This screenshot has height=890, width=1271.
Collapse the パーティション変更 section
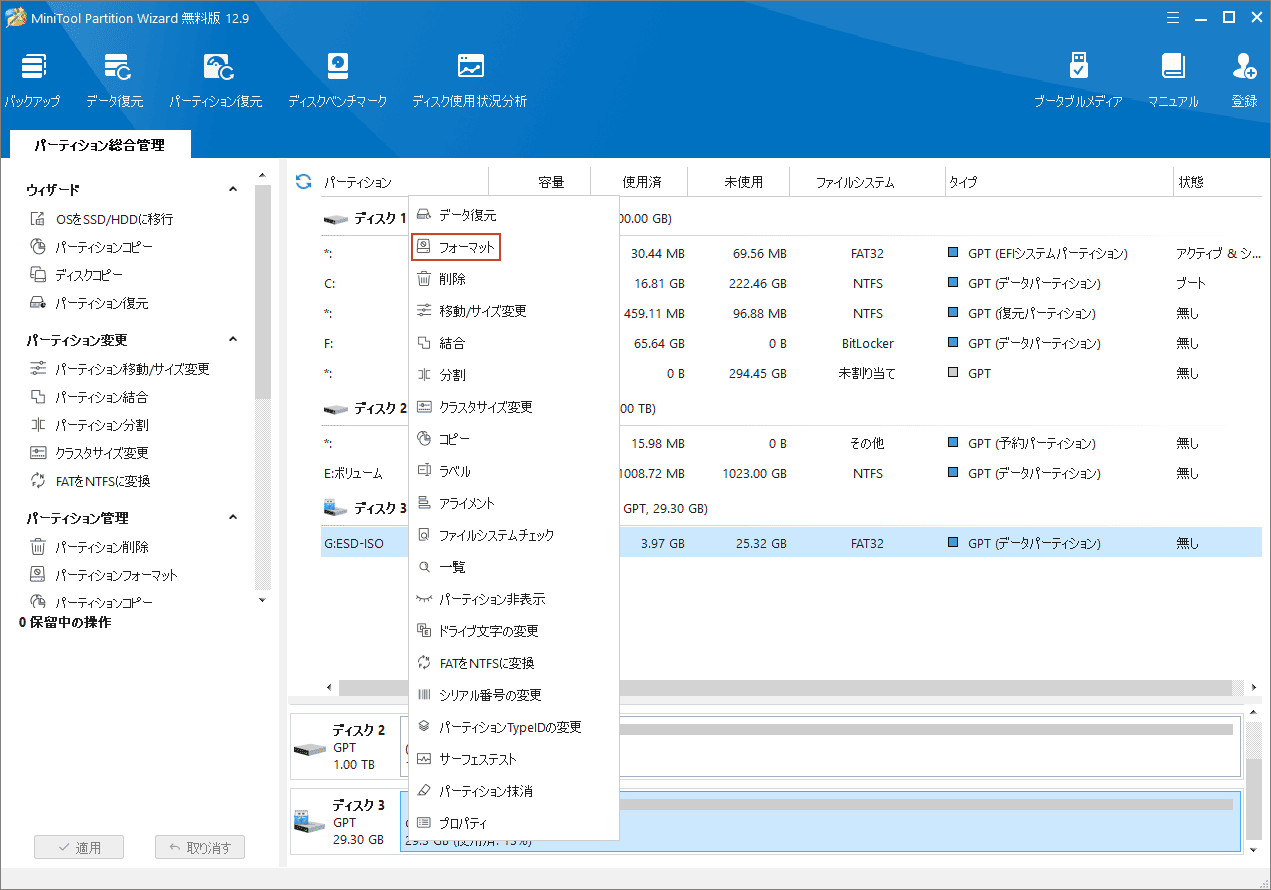[233, 339]
